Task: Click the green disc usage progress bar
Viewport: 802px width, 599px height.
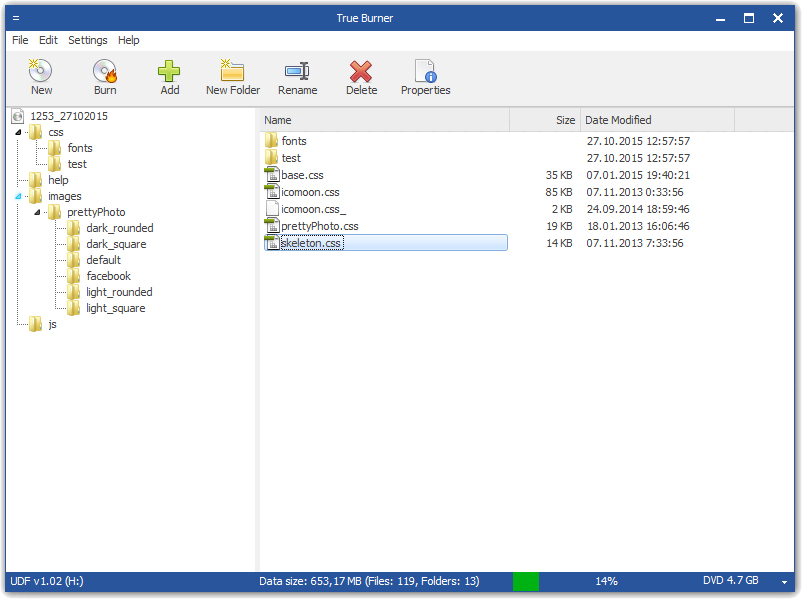Action: click(526, 582)
